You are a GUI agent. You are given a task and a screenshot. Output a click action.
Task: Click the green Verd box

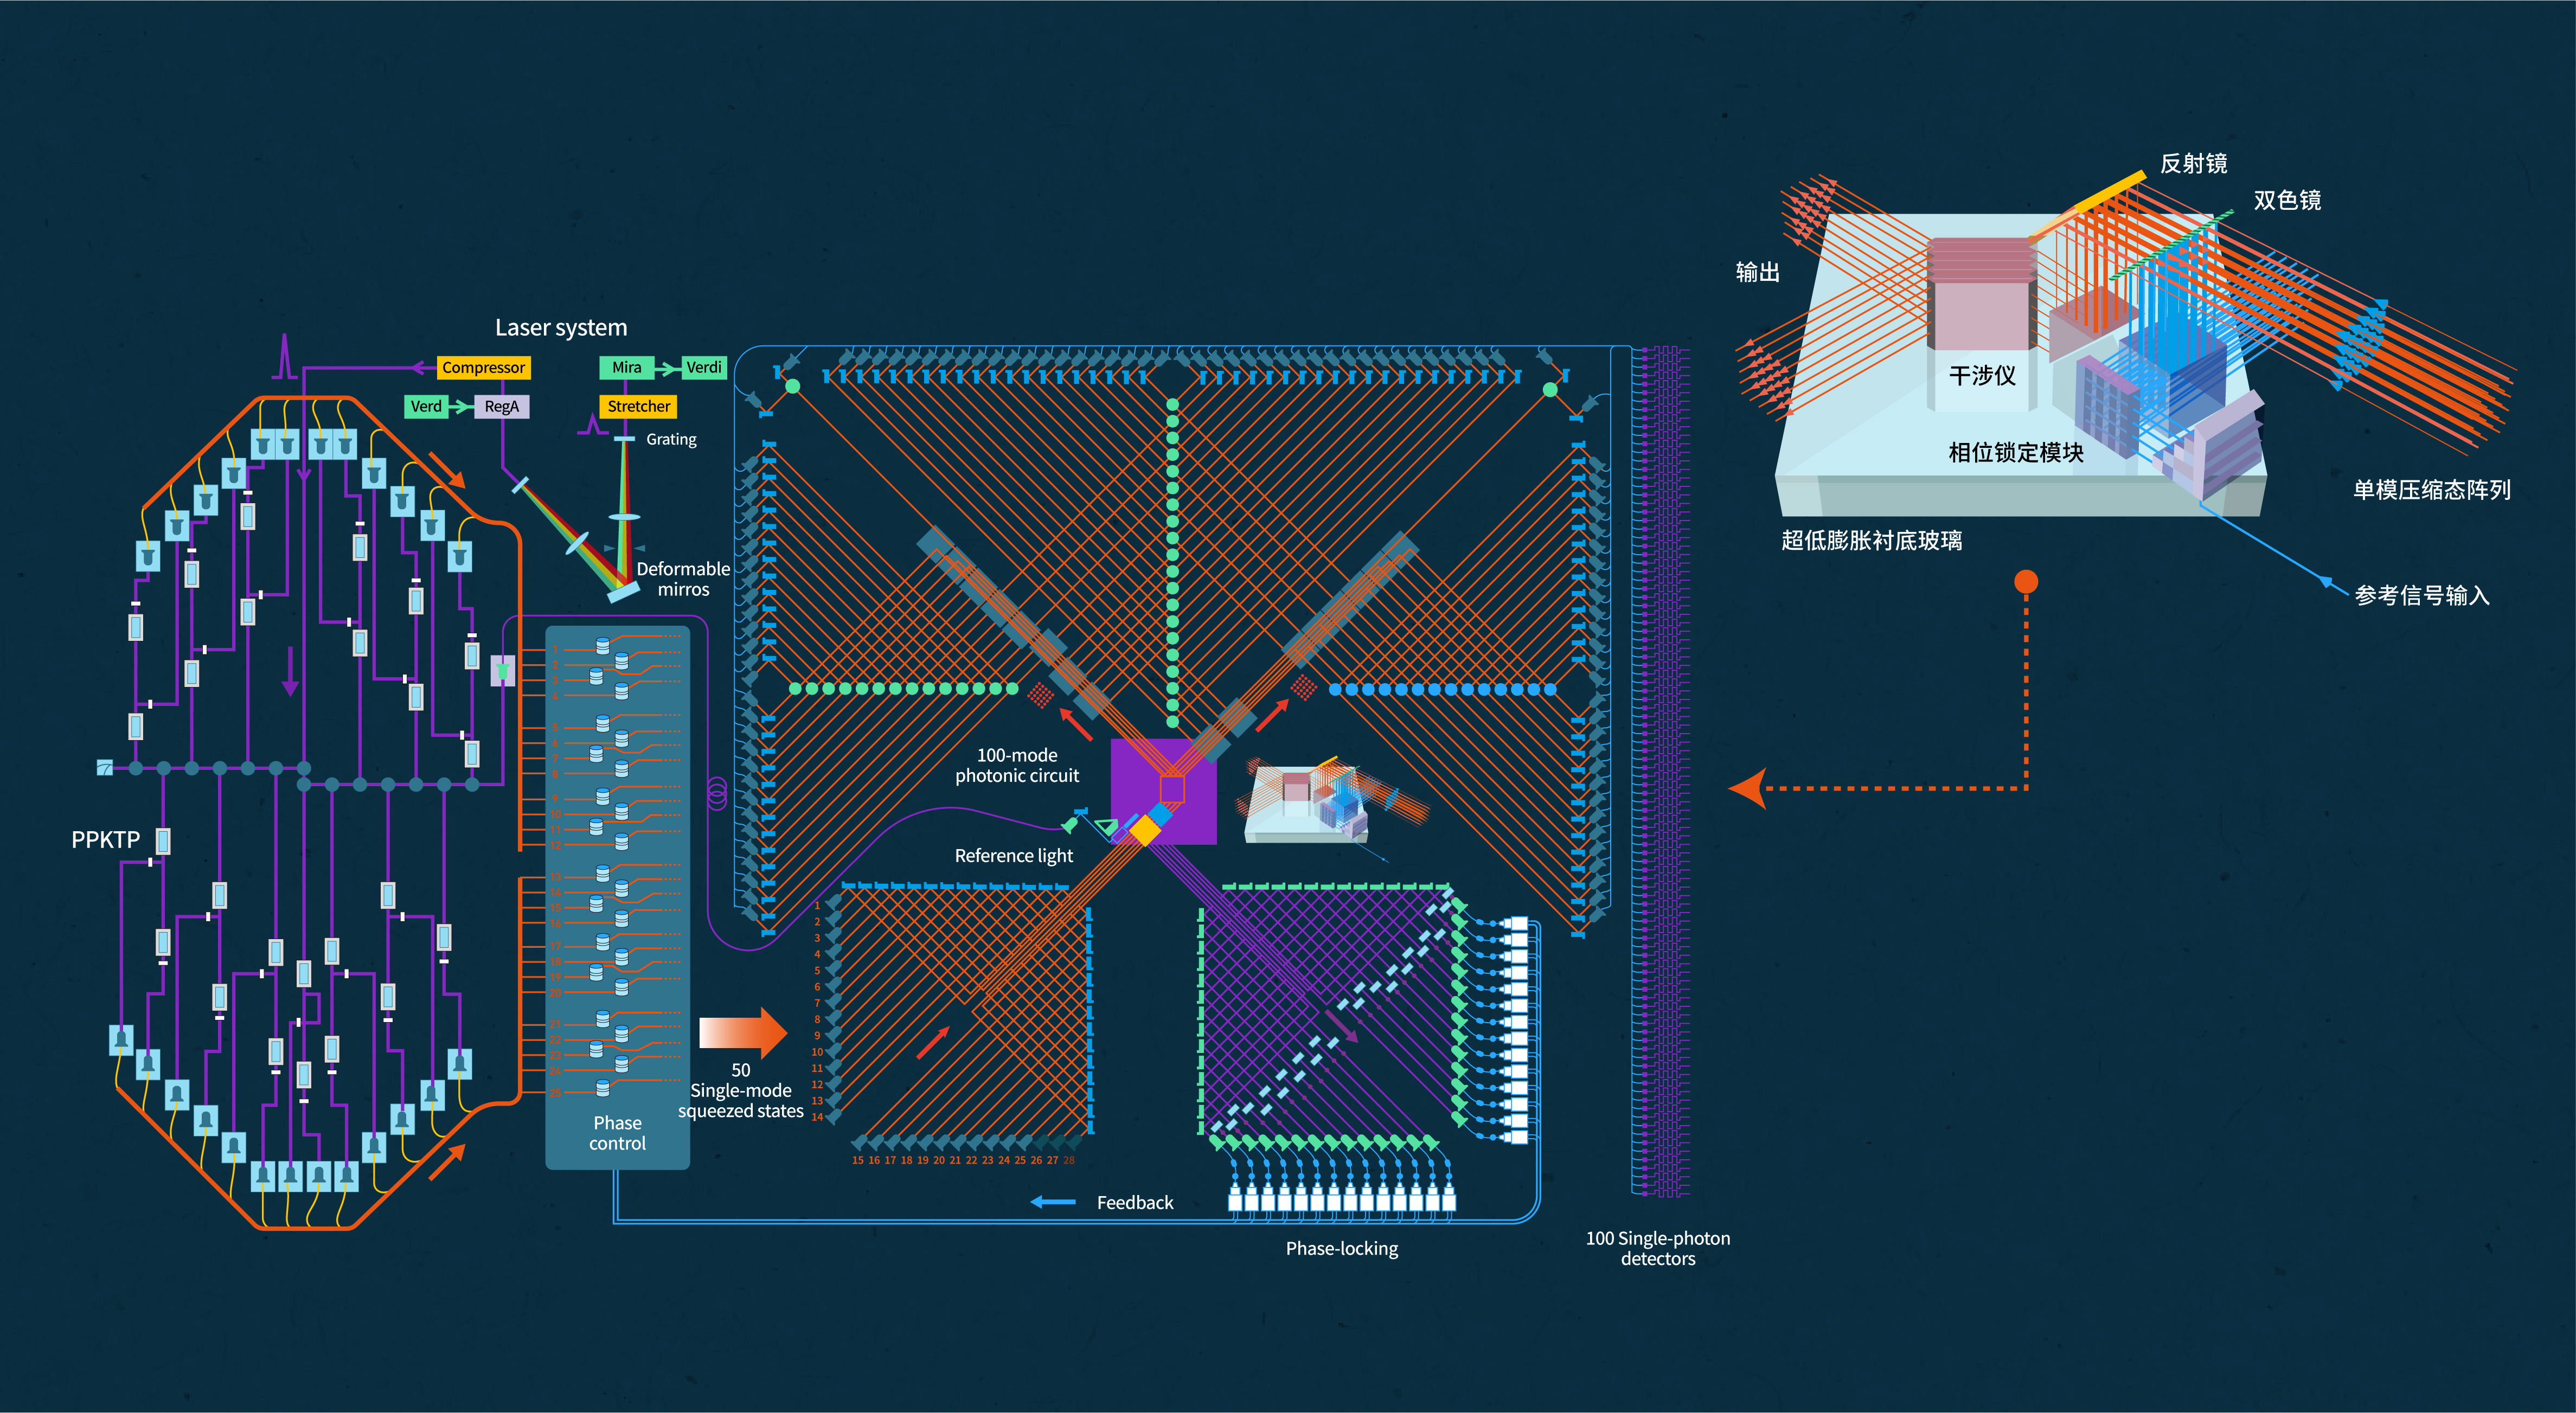click(426, 407)
